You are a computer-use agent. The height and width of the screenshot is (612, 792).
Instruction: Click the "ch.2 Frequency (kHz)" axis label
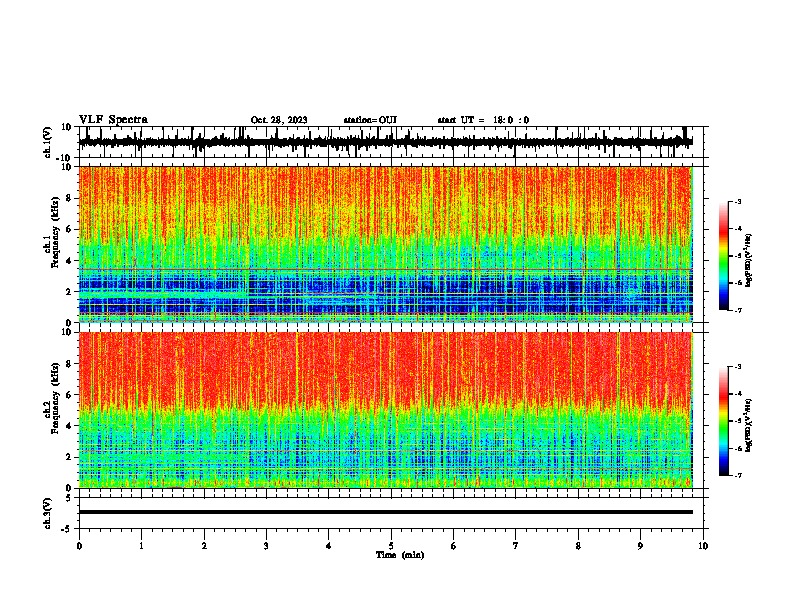pos(51,398)
